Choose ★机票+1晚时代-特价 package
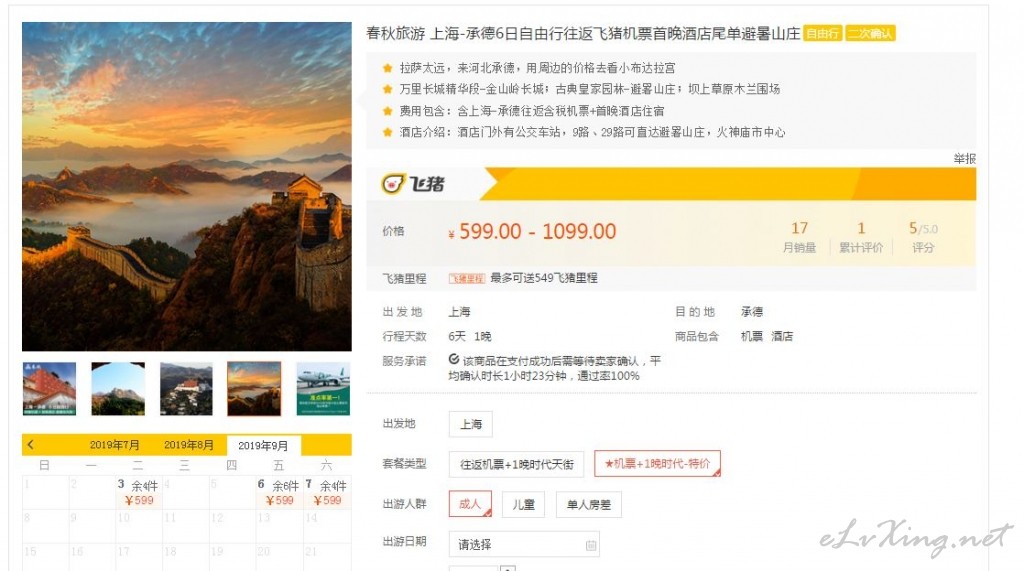The width and height of the screenshot is (1024, 571). (x=657, y=464)
